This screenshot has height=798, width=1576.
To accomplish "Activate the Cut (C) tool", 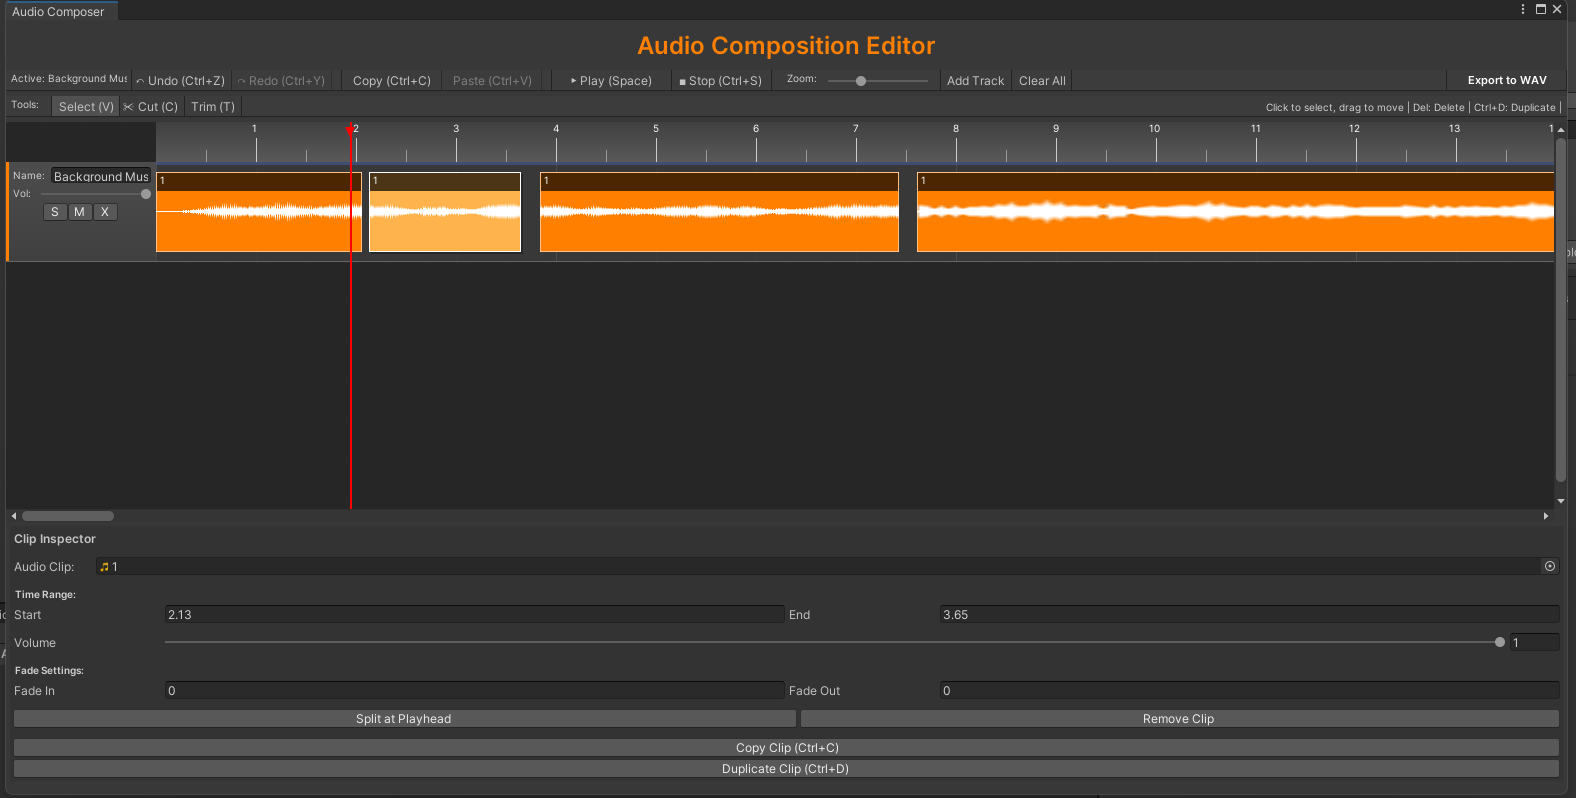I will 151,107.
